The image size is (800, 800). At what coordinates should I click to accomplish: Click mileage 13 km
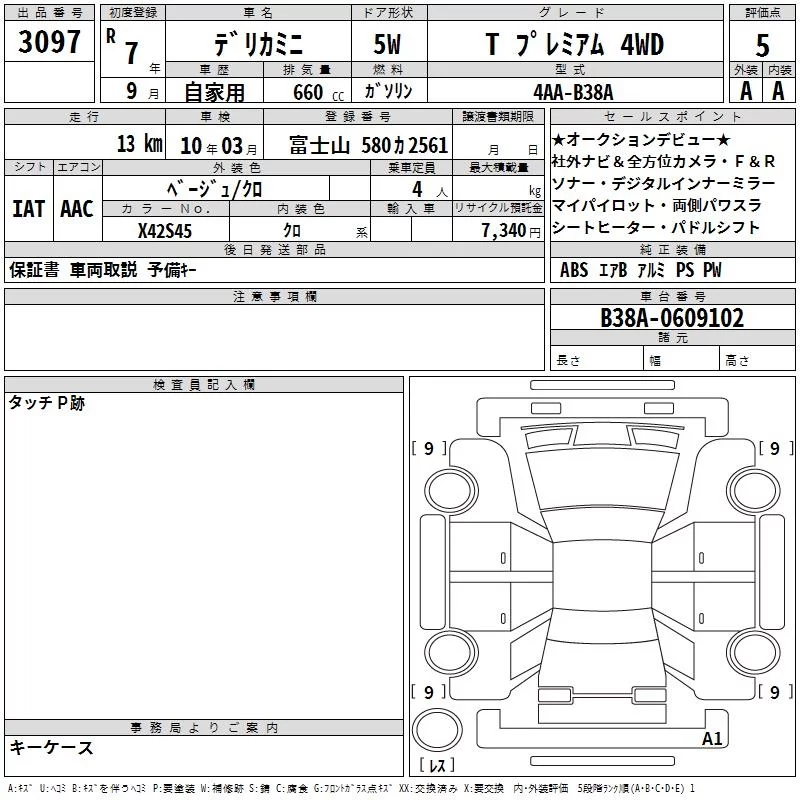tap(140, 144)
